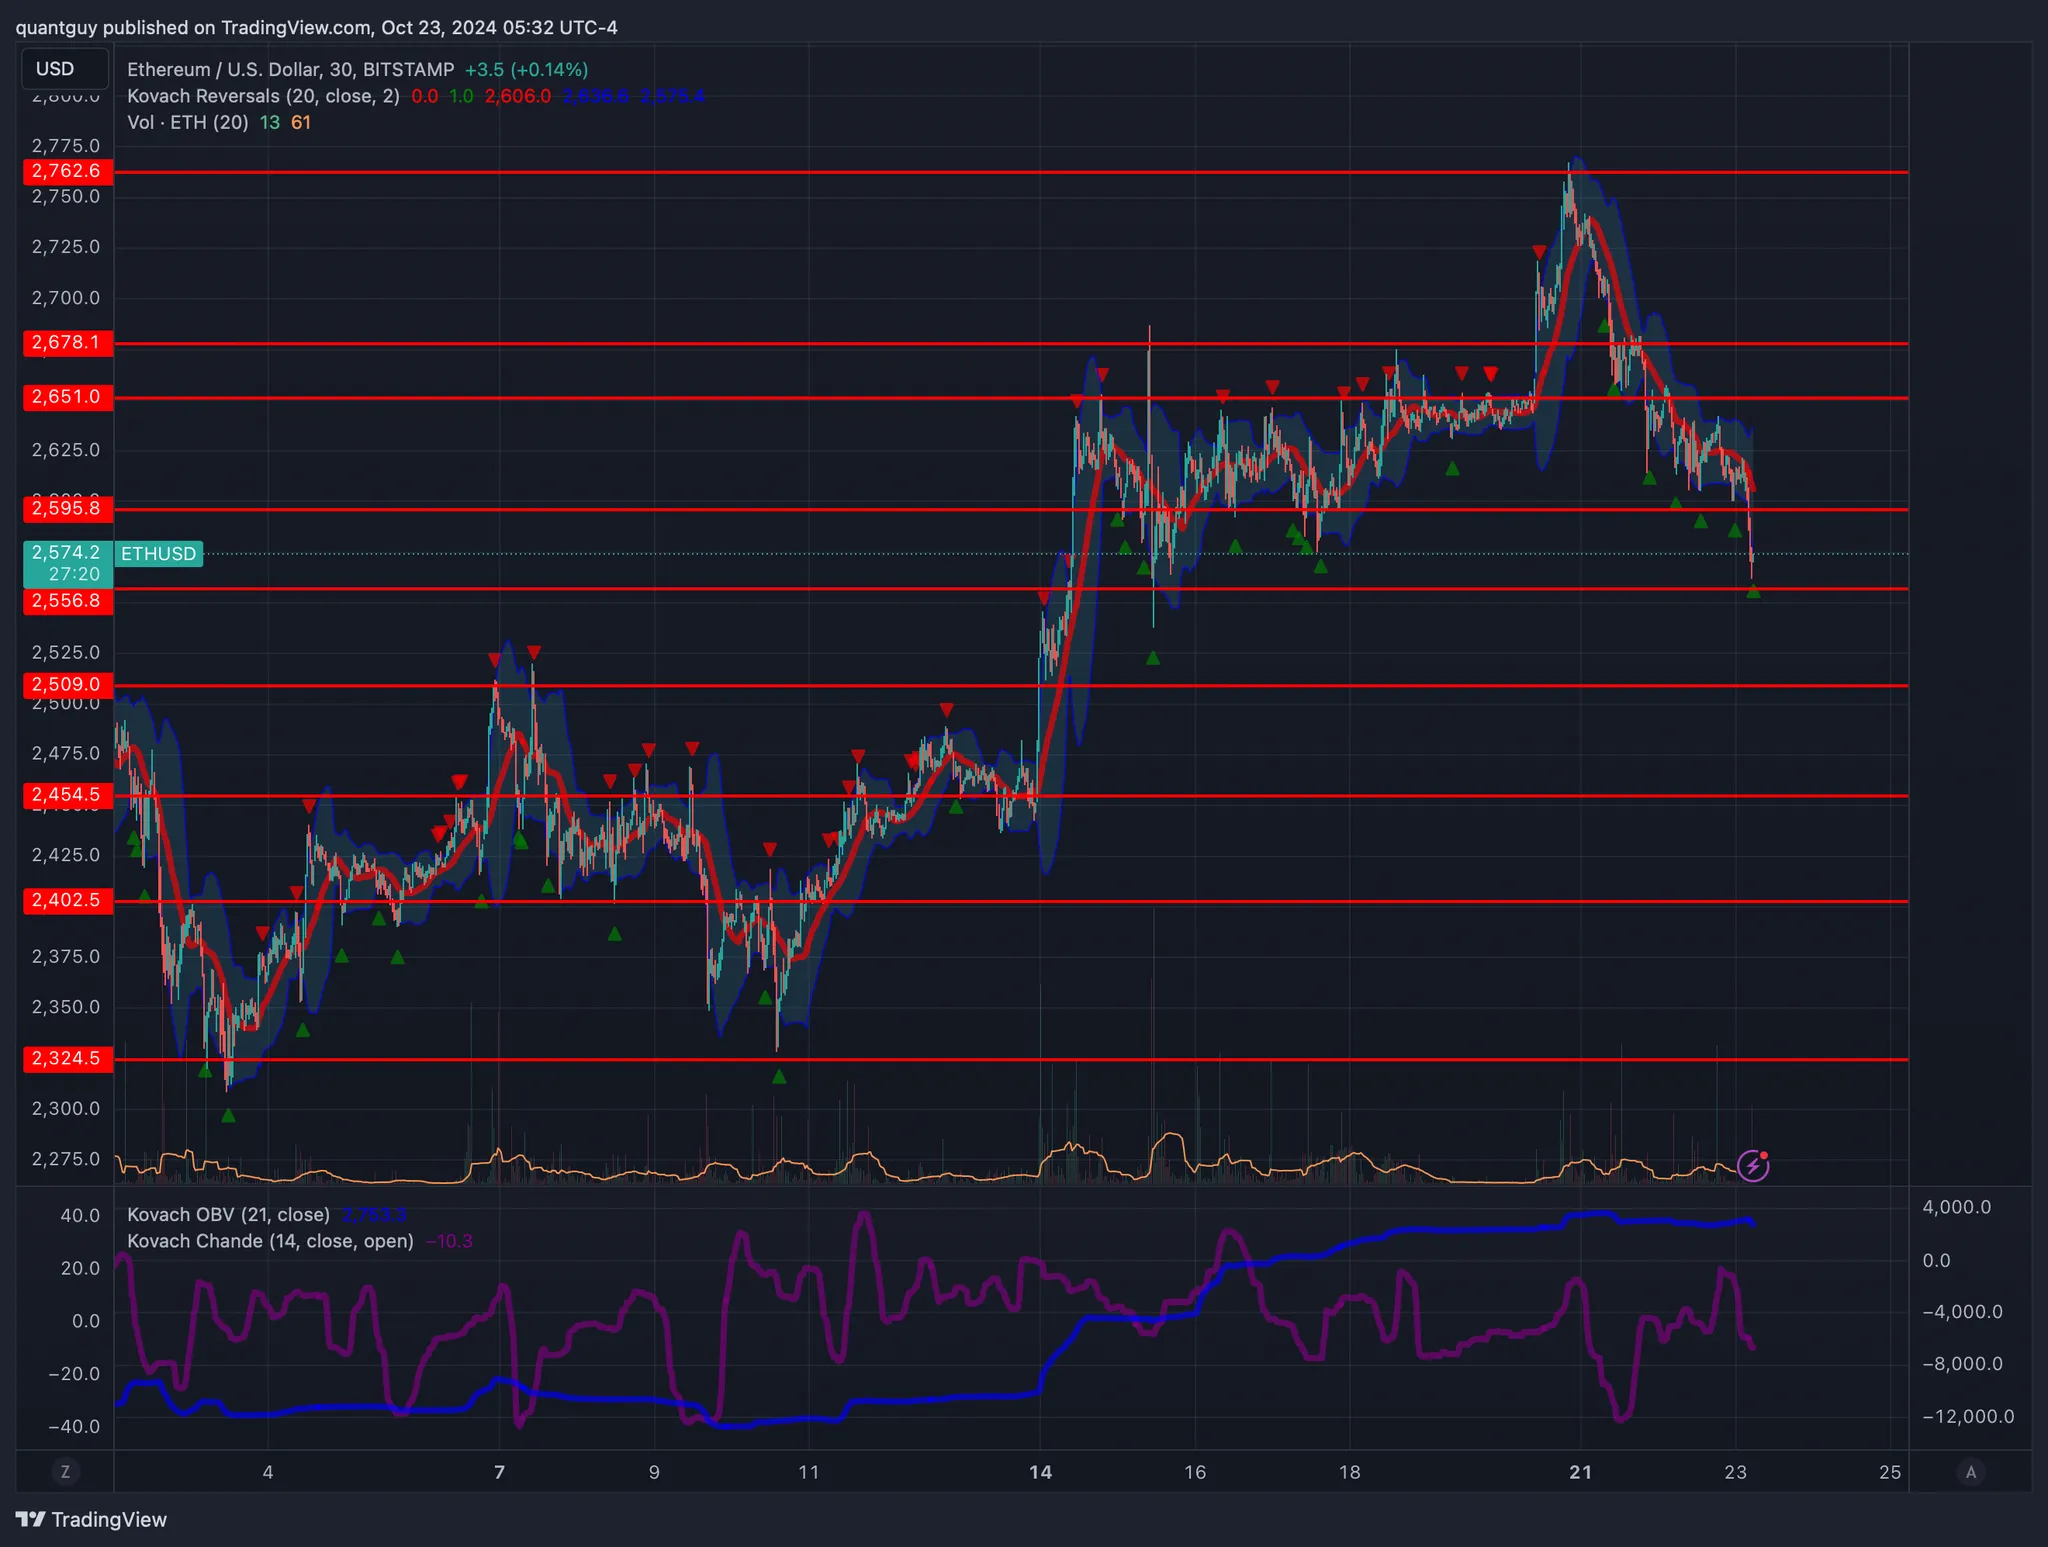Click the 21 date label on the time axis

pos(1580,1471)
